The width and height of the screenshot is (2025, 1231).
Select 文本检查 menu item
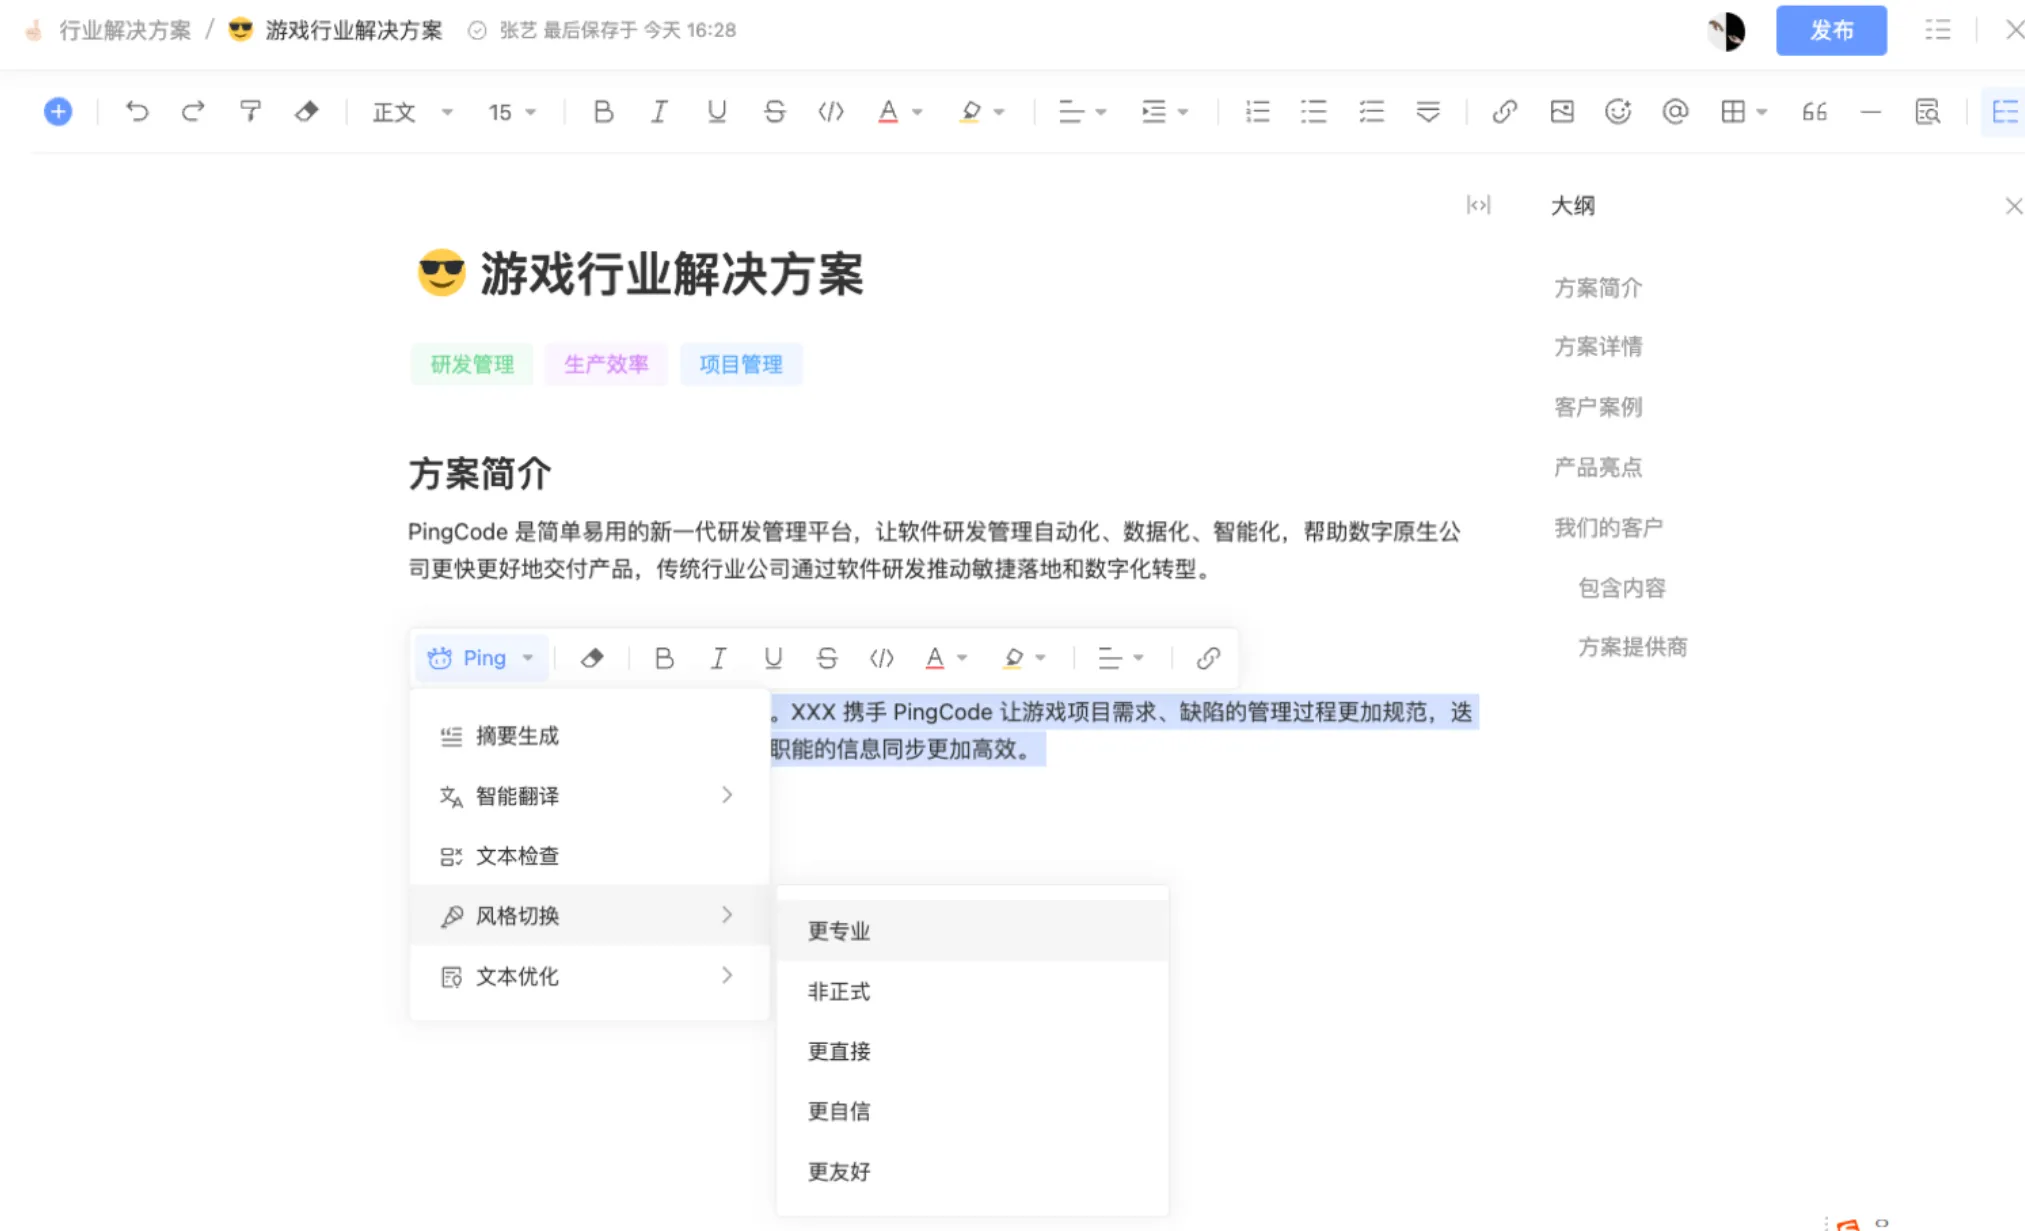(x=589, y=856)
